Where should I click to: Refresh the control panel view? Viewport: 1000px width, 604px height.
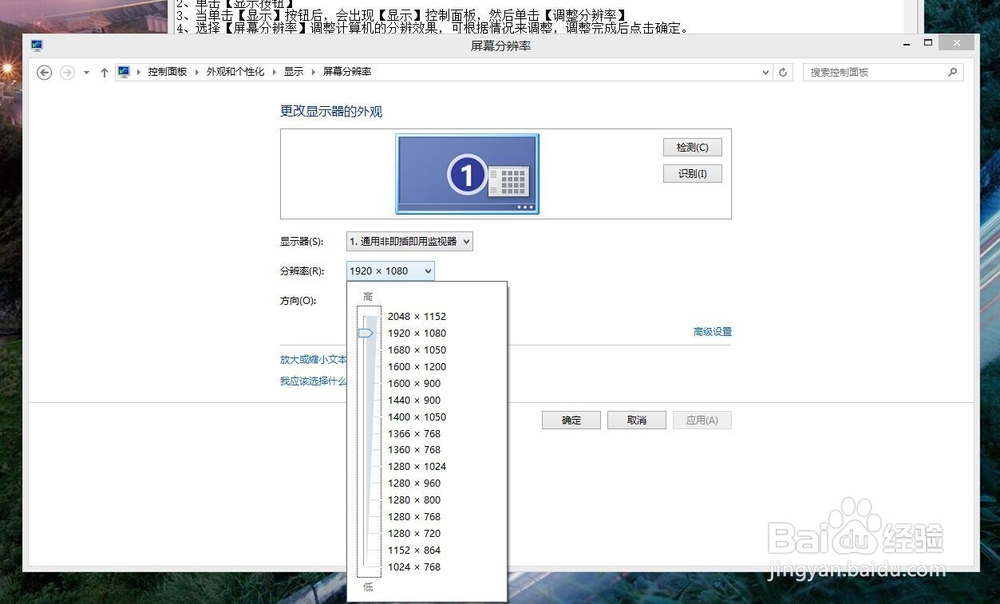(x=783, y=73)
